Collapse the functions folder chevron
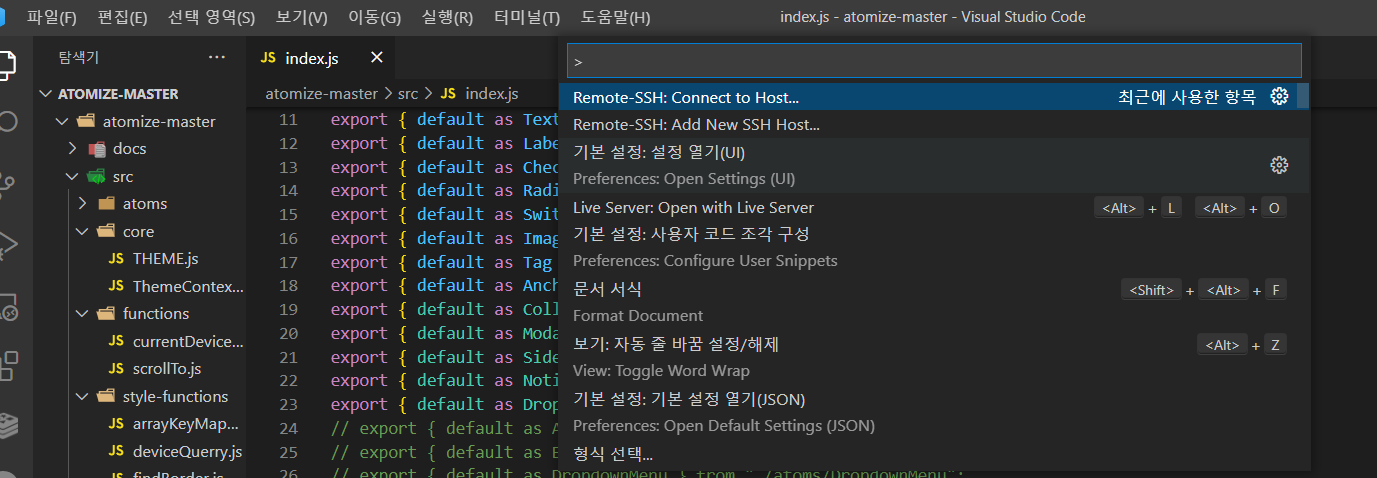1377x478 pixels. click(x=82, y=314)
